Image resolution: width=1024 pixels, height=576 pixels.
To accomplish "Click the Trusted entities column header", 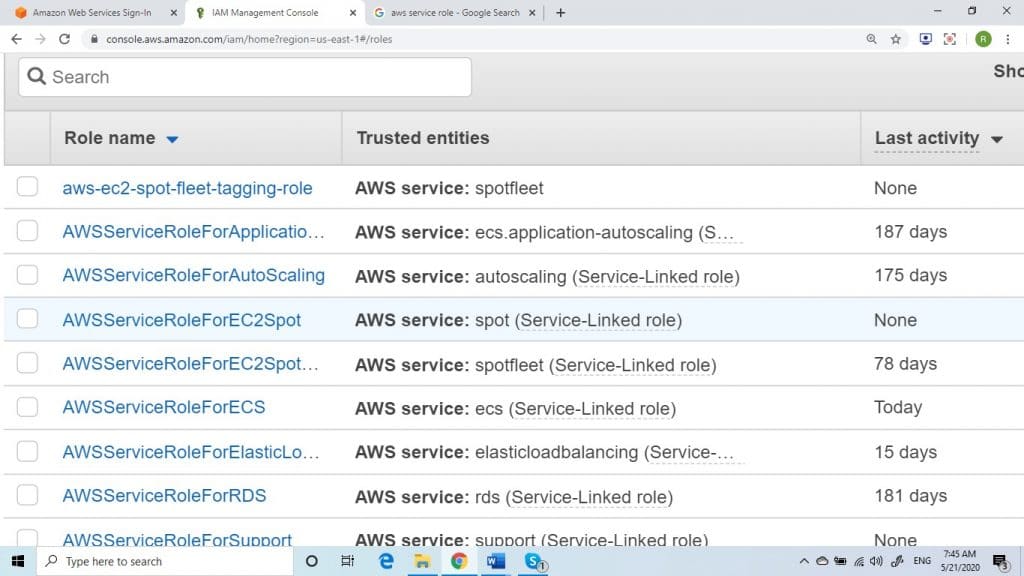I will (423, 138).
